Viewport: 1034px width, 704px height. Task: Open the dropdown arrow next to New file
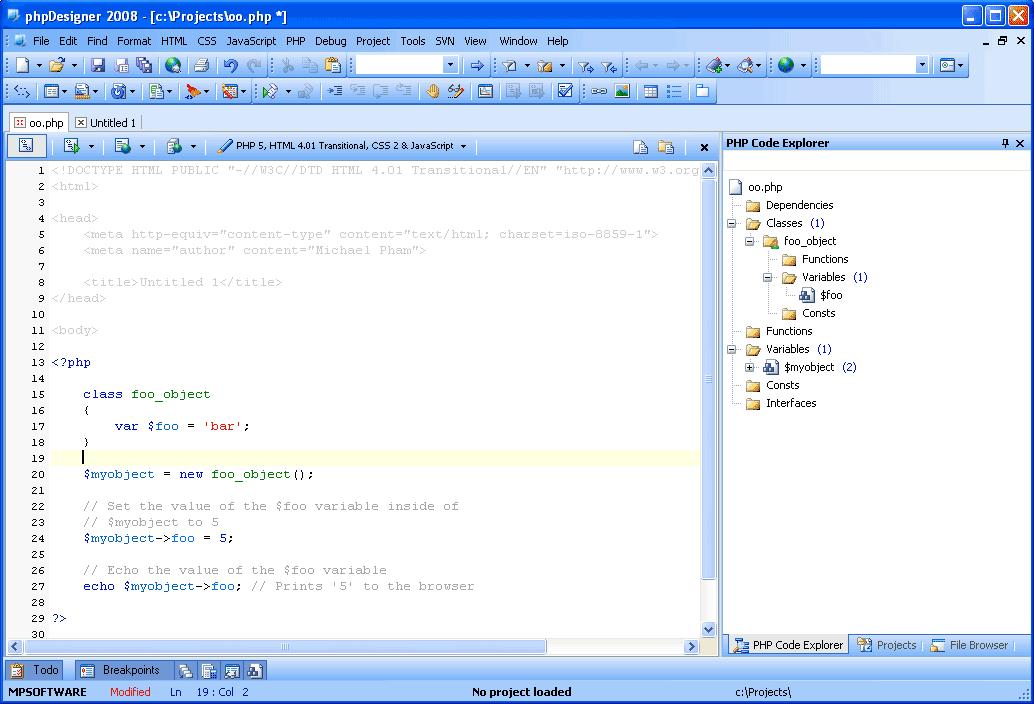pyautogui.click(x=39, y=65)
